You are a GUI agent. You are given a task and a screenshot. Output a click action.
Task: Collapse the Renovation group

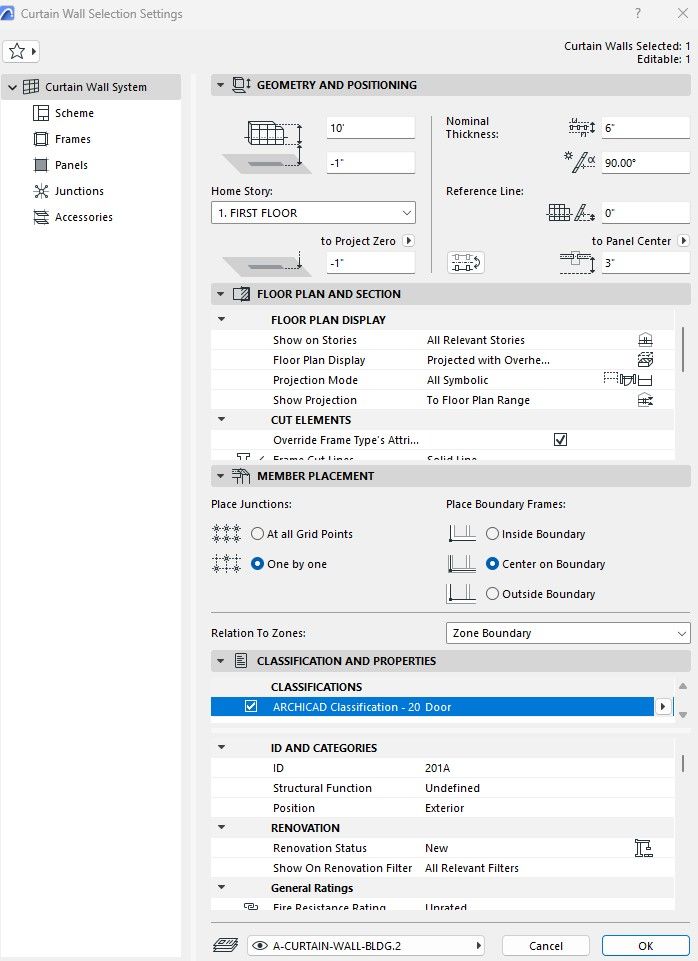[x=222, y=827]
